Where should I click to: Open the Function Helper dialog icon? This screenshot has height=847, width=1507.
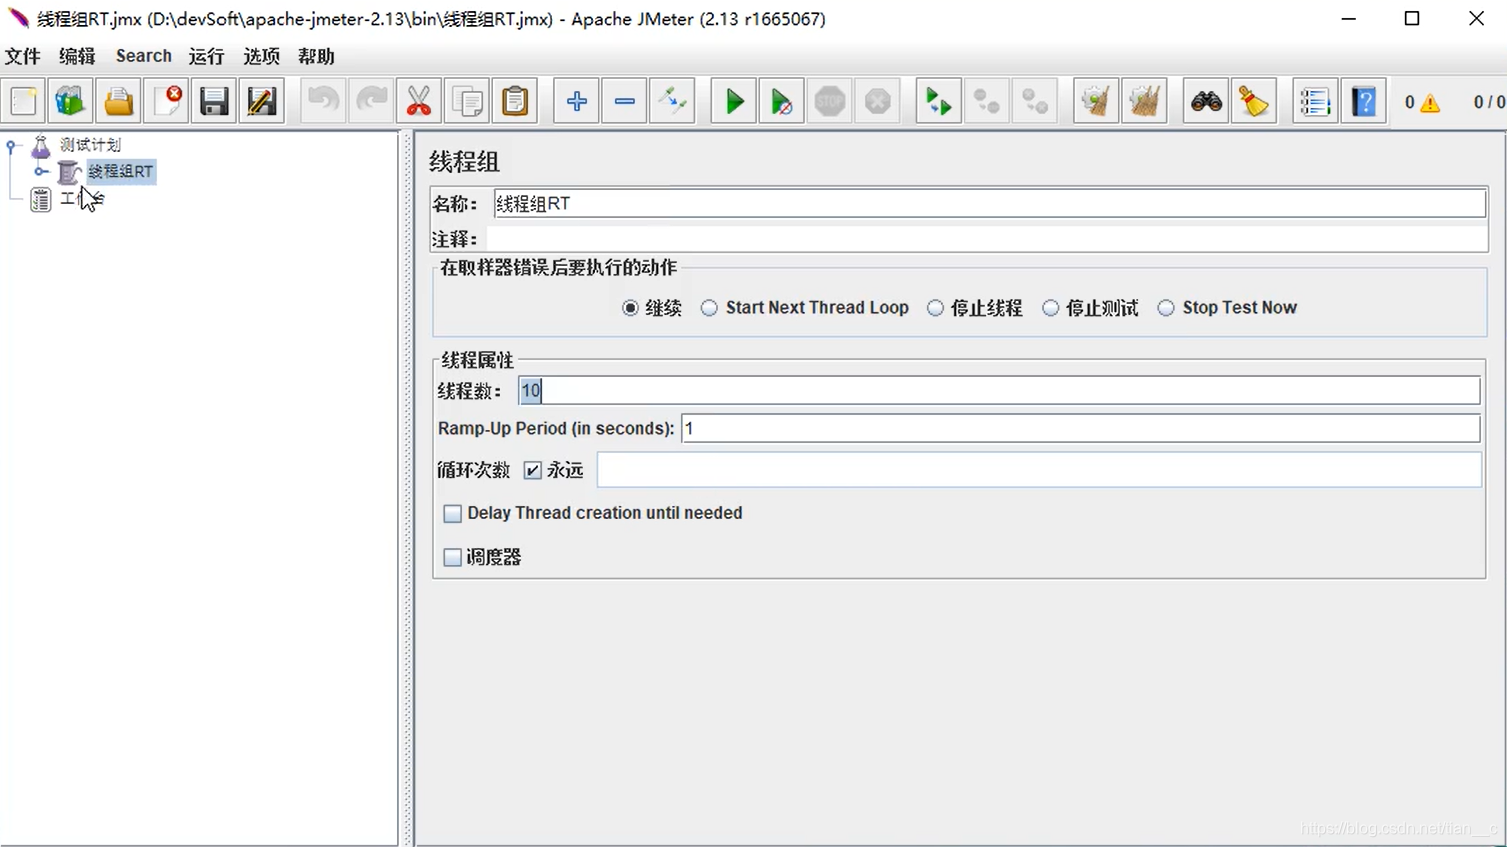click(1314, 101)
